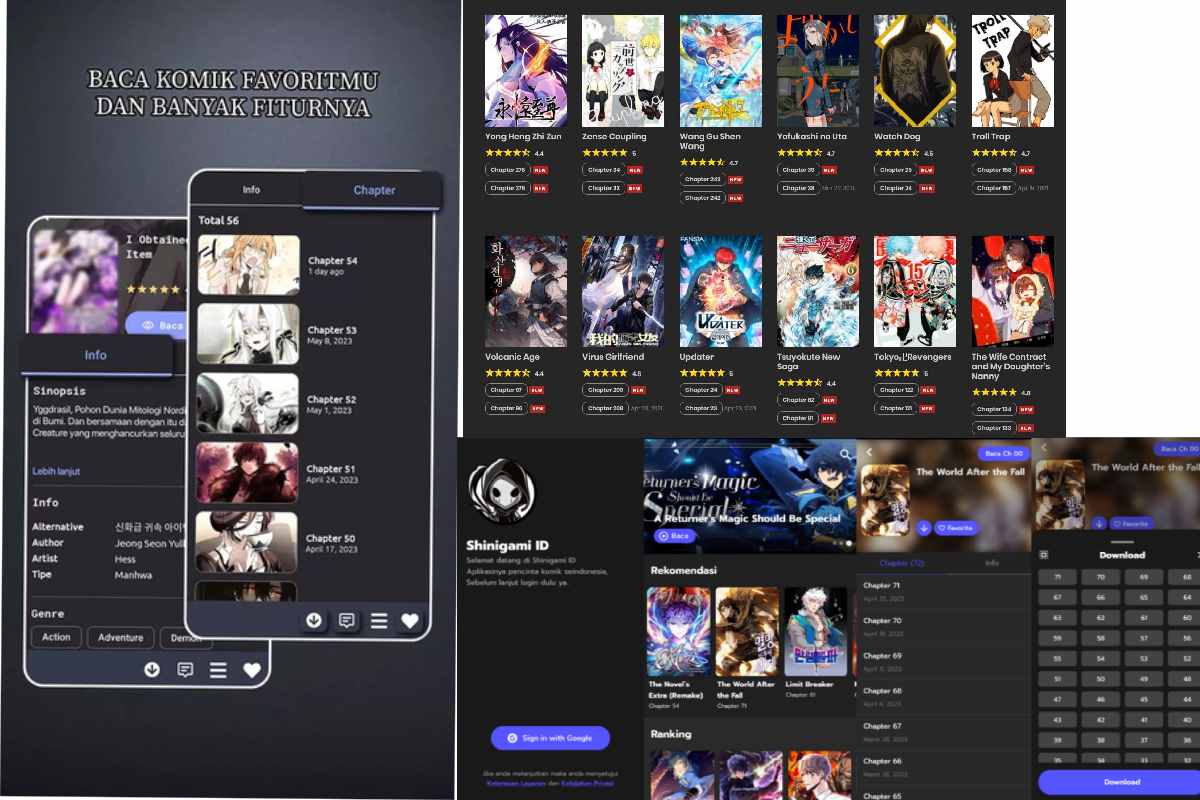Open comments icon in the Chapter list phone
Screen dimensions: 1200x800
(346, 621)
